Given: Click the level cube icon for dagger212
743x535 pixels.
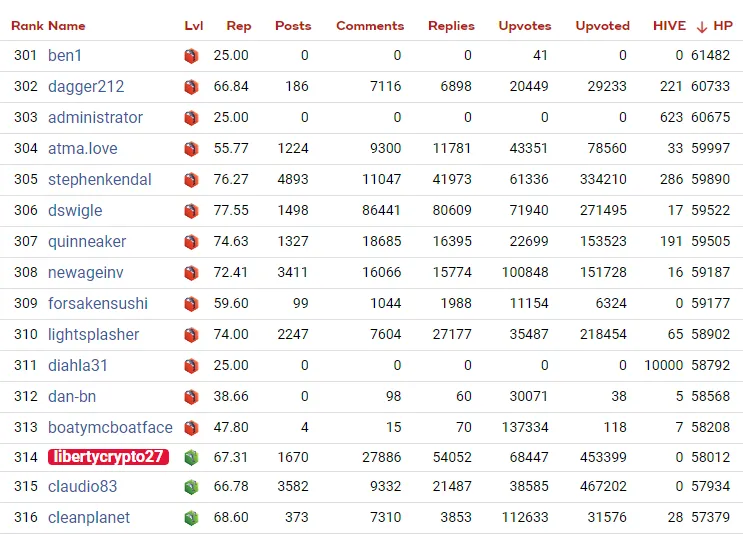Looking at the screenshot, I should pyautogui.click(x=191, y=87).
